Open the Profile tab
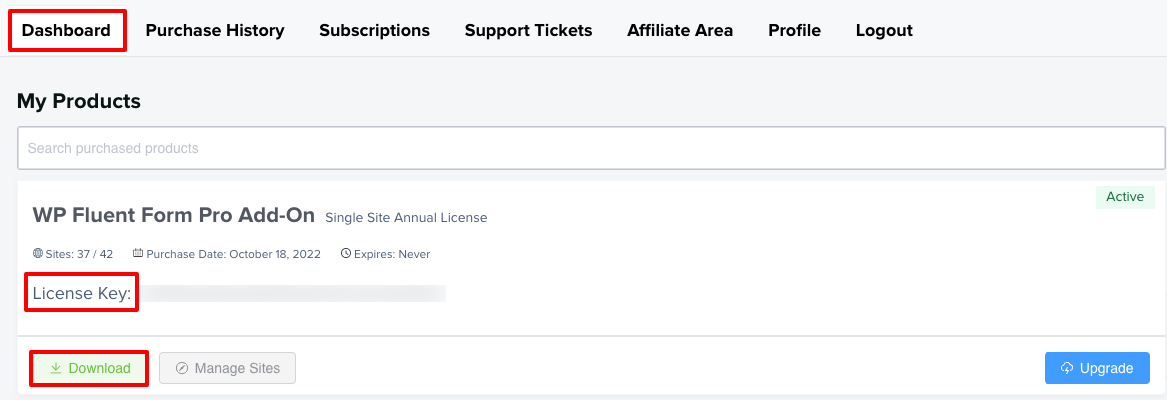This screenshot has width=1167, height=400. (794, 30)
